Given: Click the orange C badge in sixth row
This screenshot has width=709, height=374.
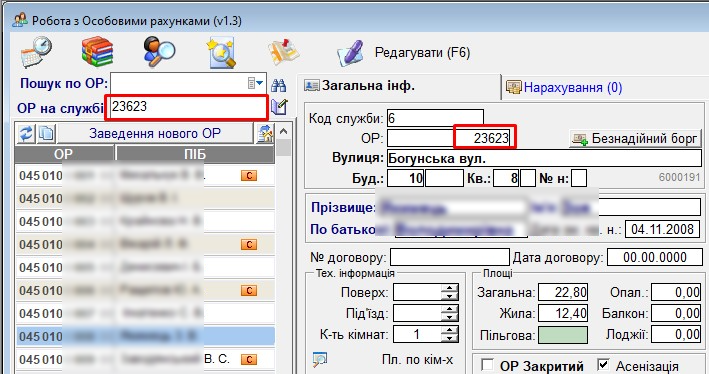Looking at the screenshot, I should (x=249, y=290).
